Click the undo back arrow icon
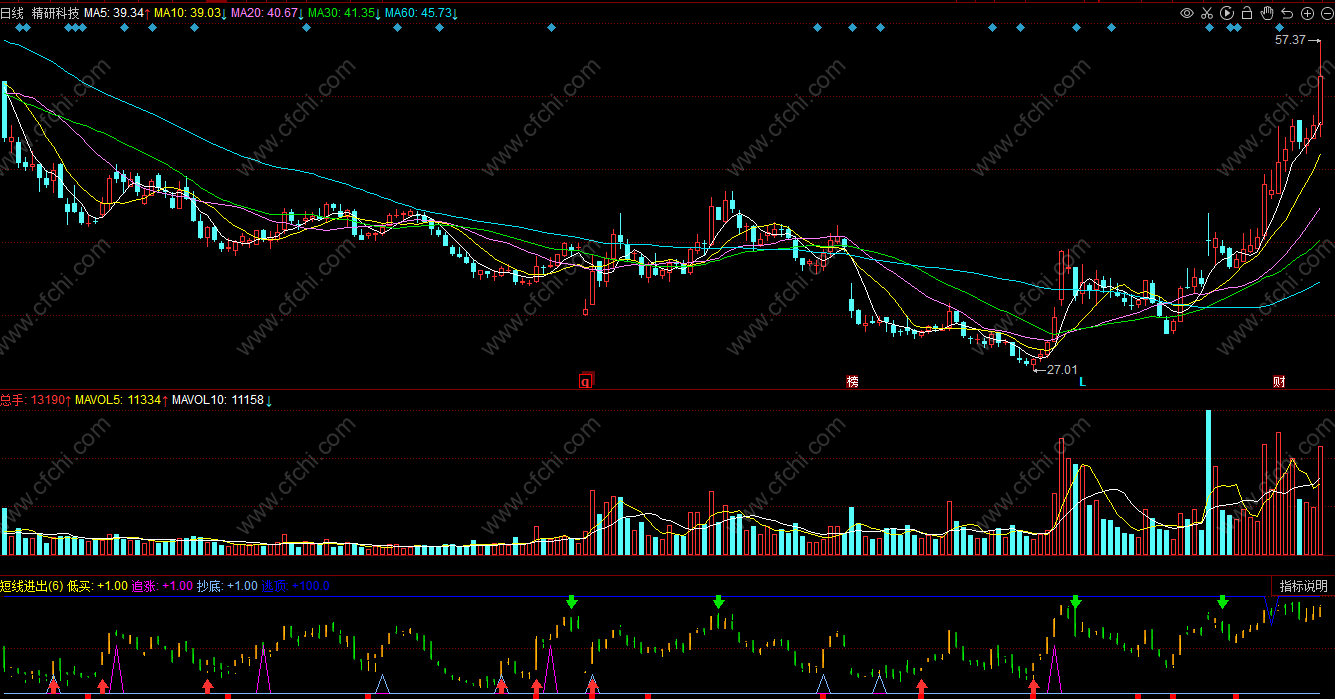1335x699 pixels. [x=1287, y=13]
